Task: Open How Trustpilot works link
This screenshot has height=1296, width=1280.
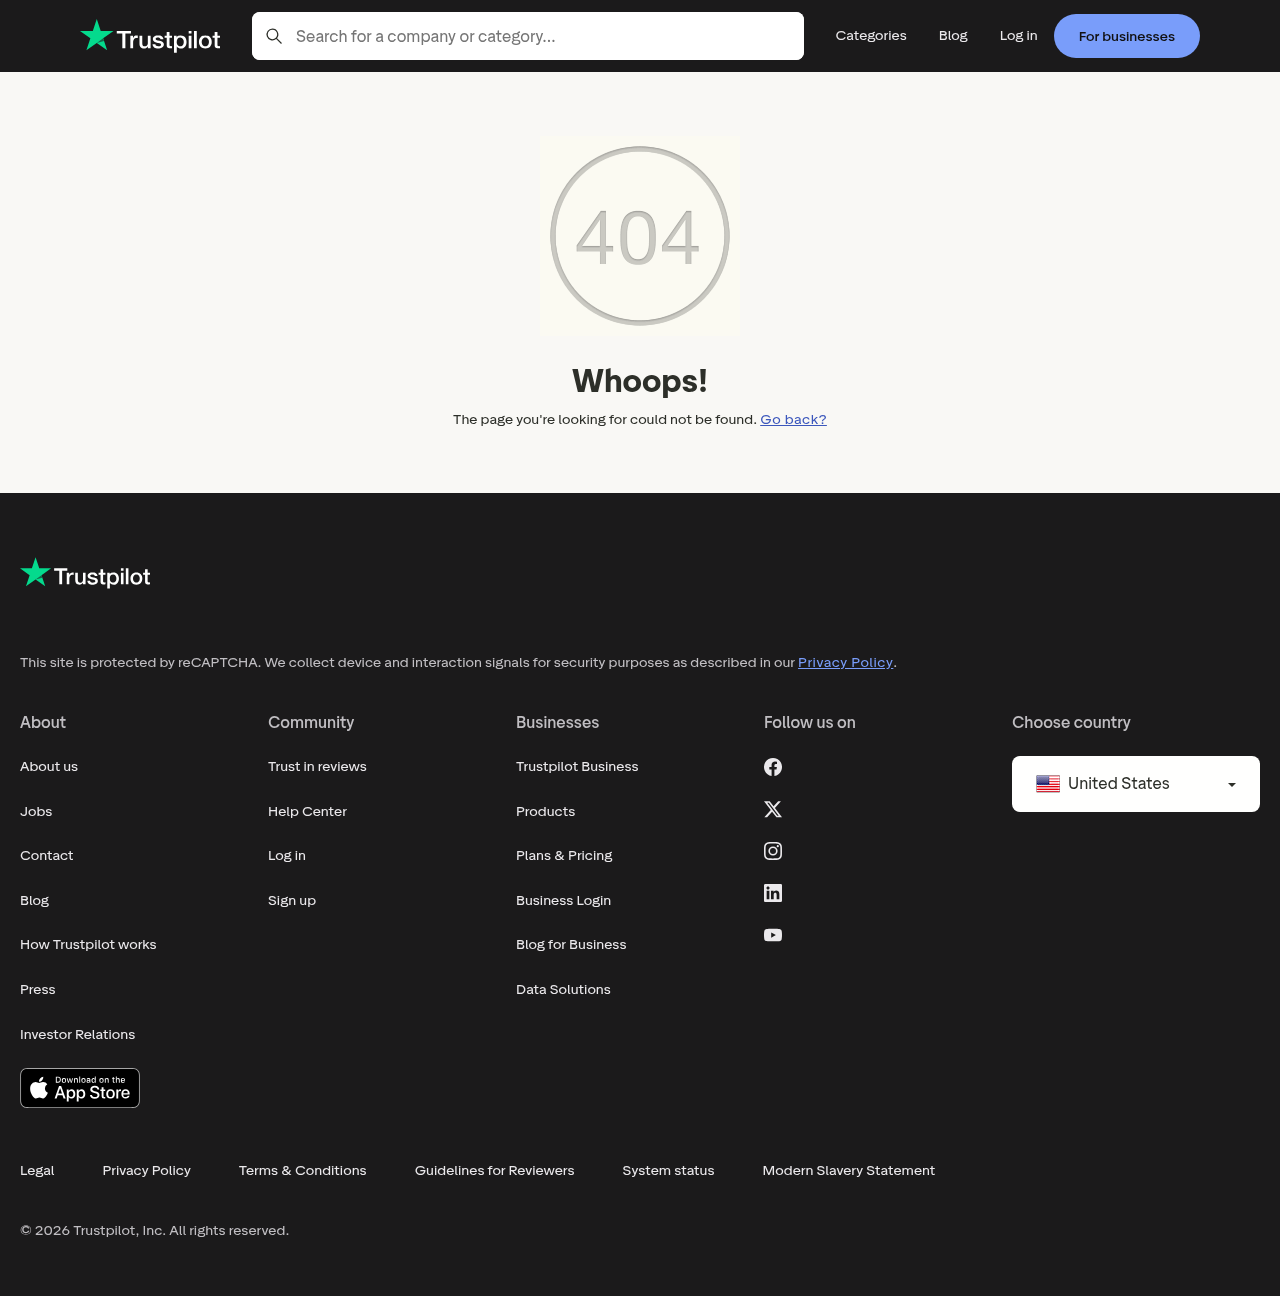Action: point(88,944)
